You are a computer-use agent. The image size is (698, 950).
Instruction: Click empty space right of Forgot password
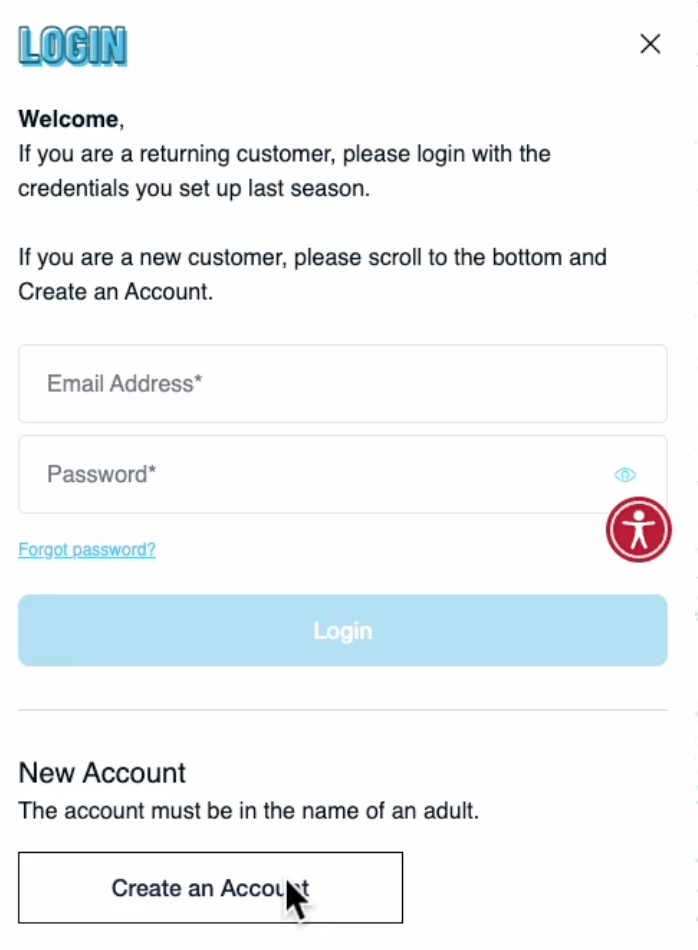pos(376,550)
